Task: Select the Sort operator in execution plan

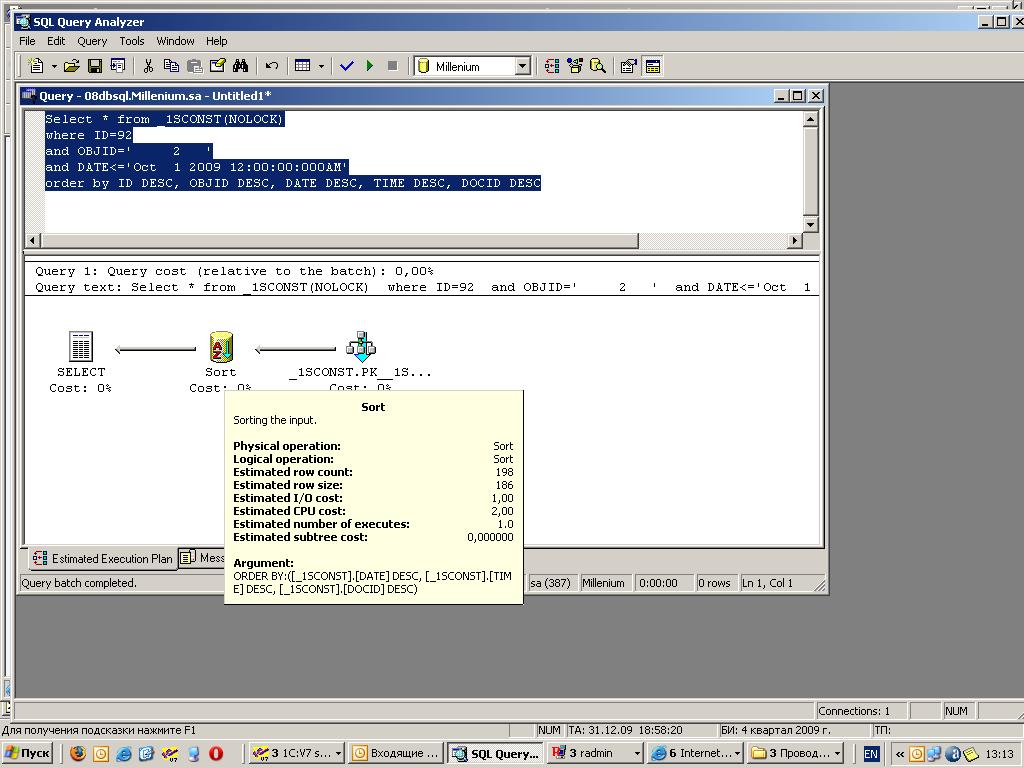Action: pyautogui.click(x=221, y=349)
